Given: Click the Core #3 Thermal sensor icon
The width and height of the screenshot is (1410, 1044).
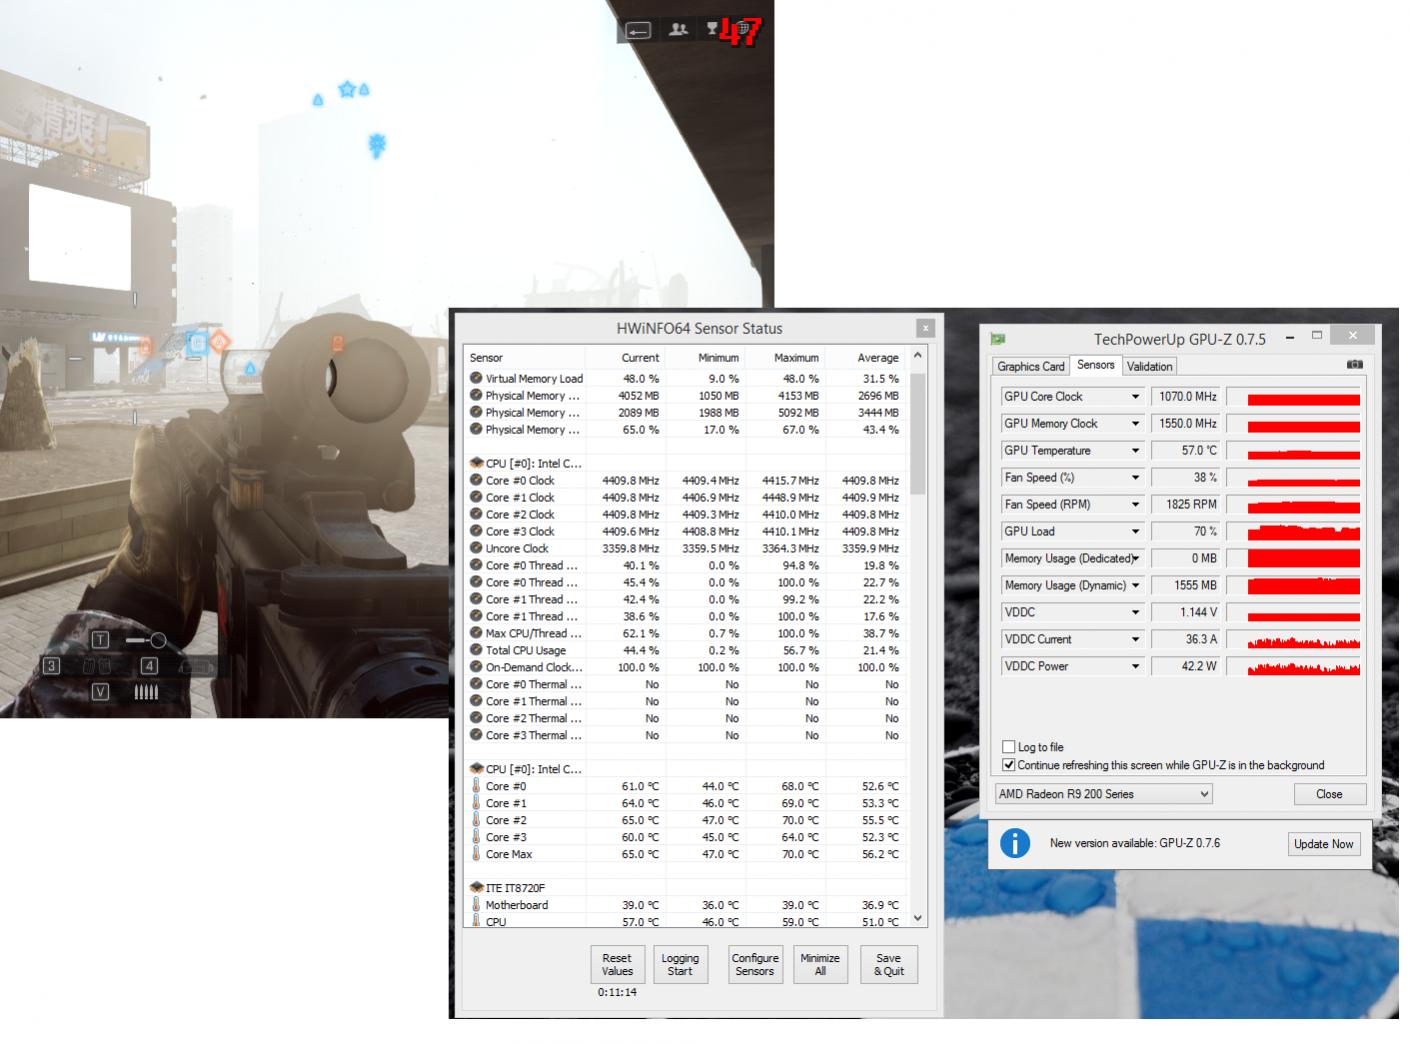Looking at the screenshot, I should click(x=476, y=735).
